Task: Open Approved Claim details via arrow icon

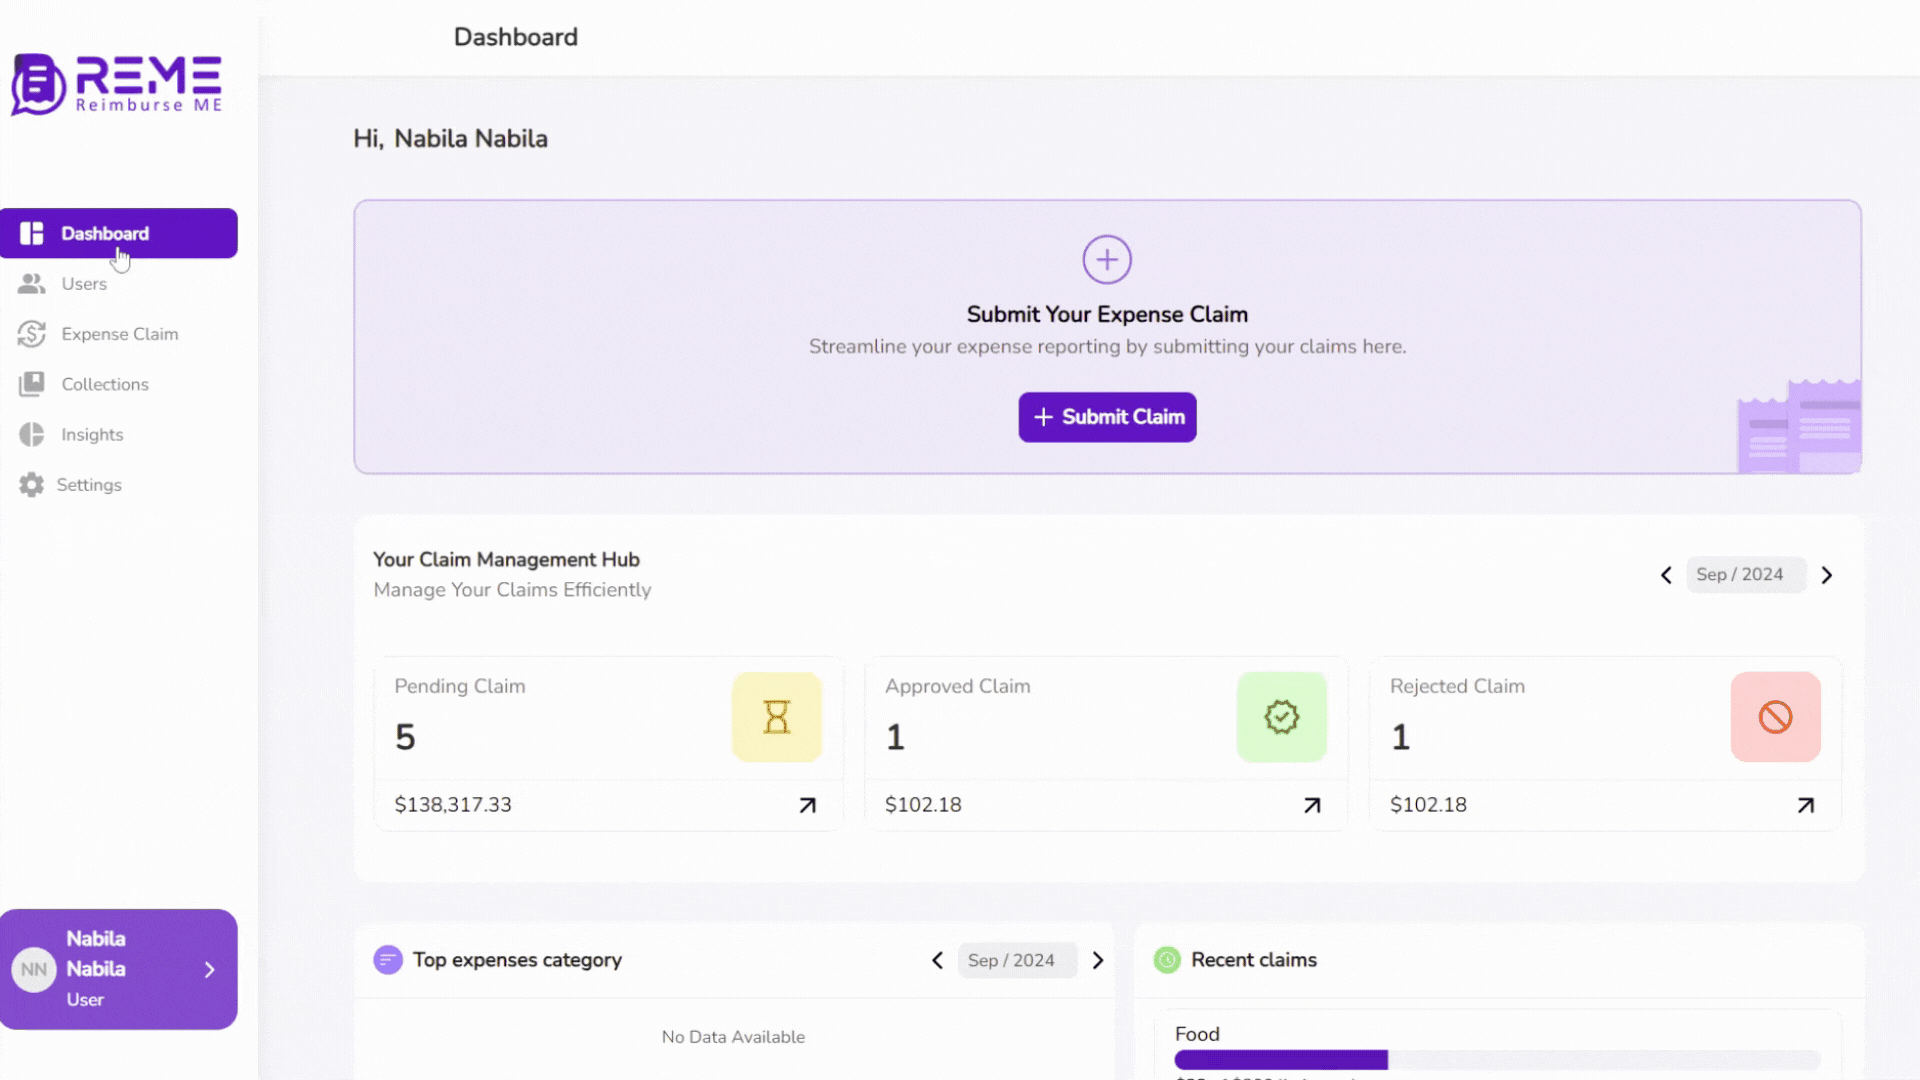Action: tap(1312, 805)
